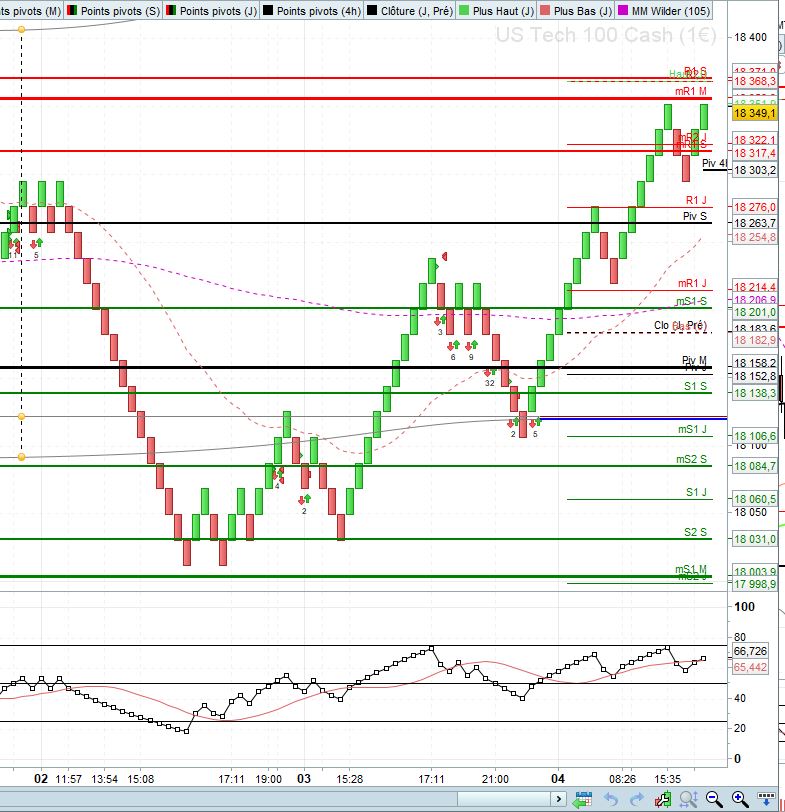Click the 18 263,7 price label
Image resolution: width=785 pixels, height=812 pixels.
[754, 223]
